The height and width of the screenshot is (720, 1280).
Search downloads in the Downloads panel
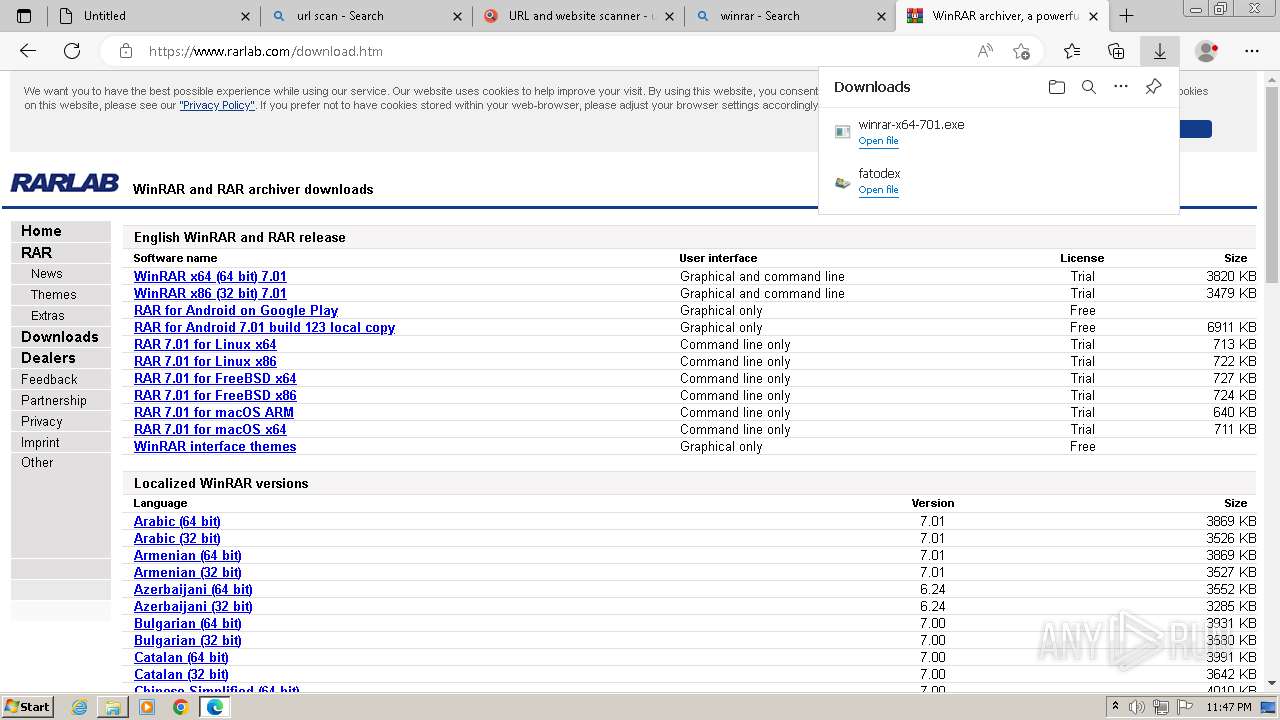click(x=1089, y=87)
